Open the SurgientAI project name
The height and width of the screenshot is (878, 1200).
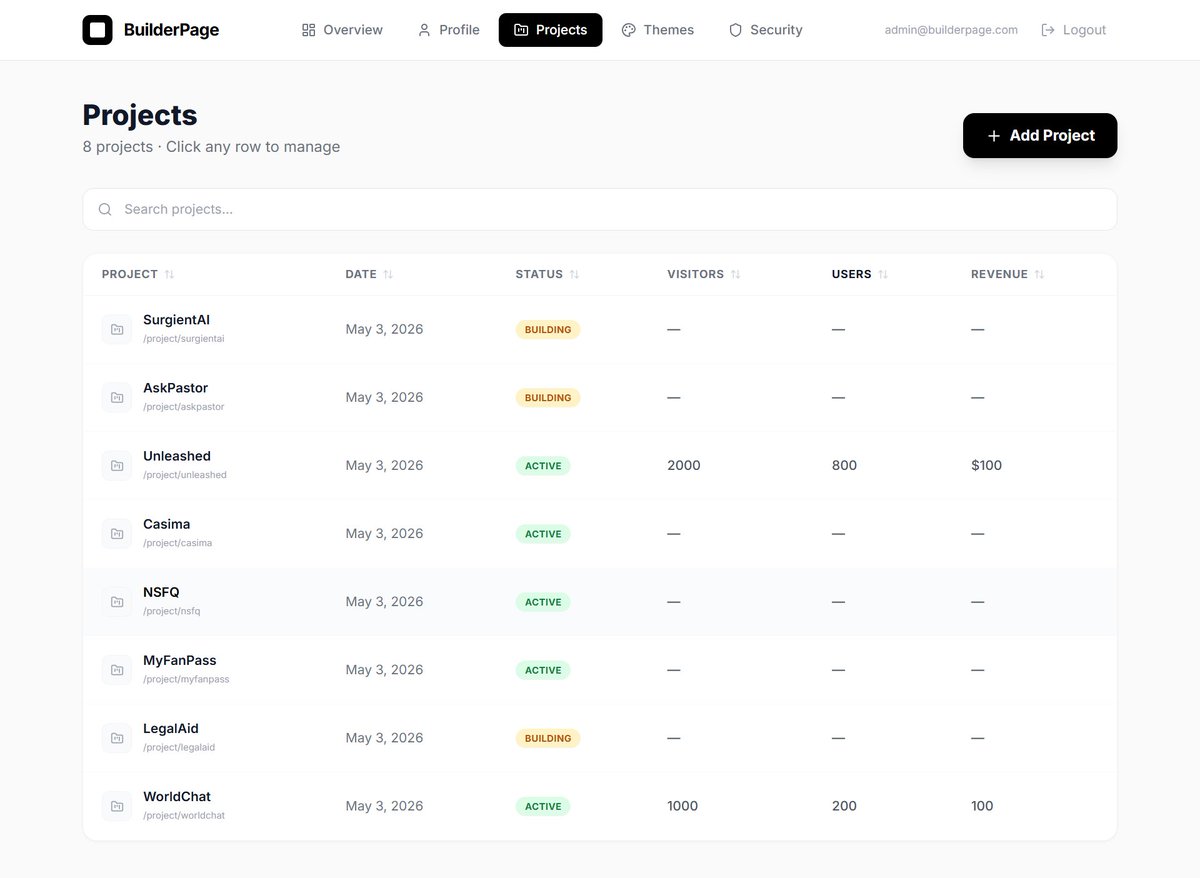(176, 320)
